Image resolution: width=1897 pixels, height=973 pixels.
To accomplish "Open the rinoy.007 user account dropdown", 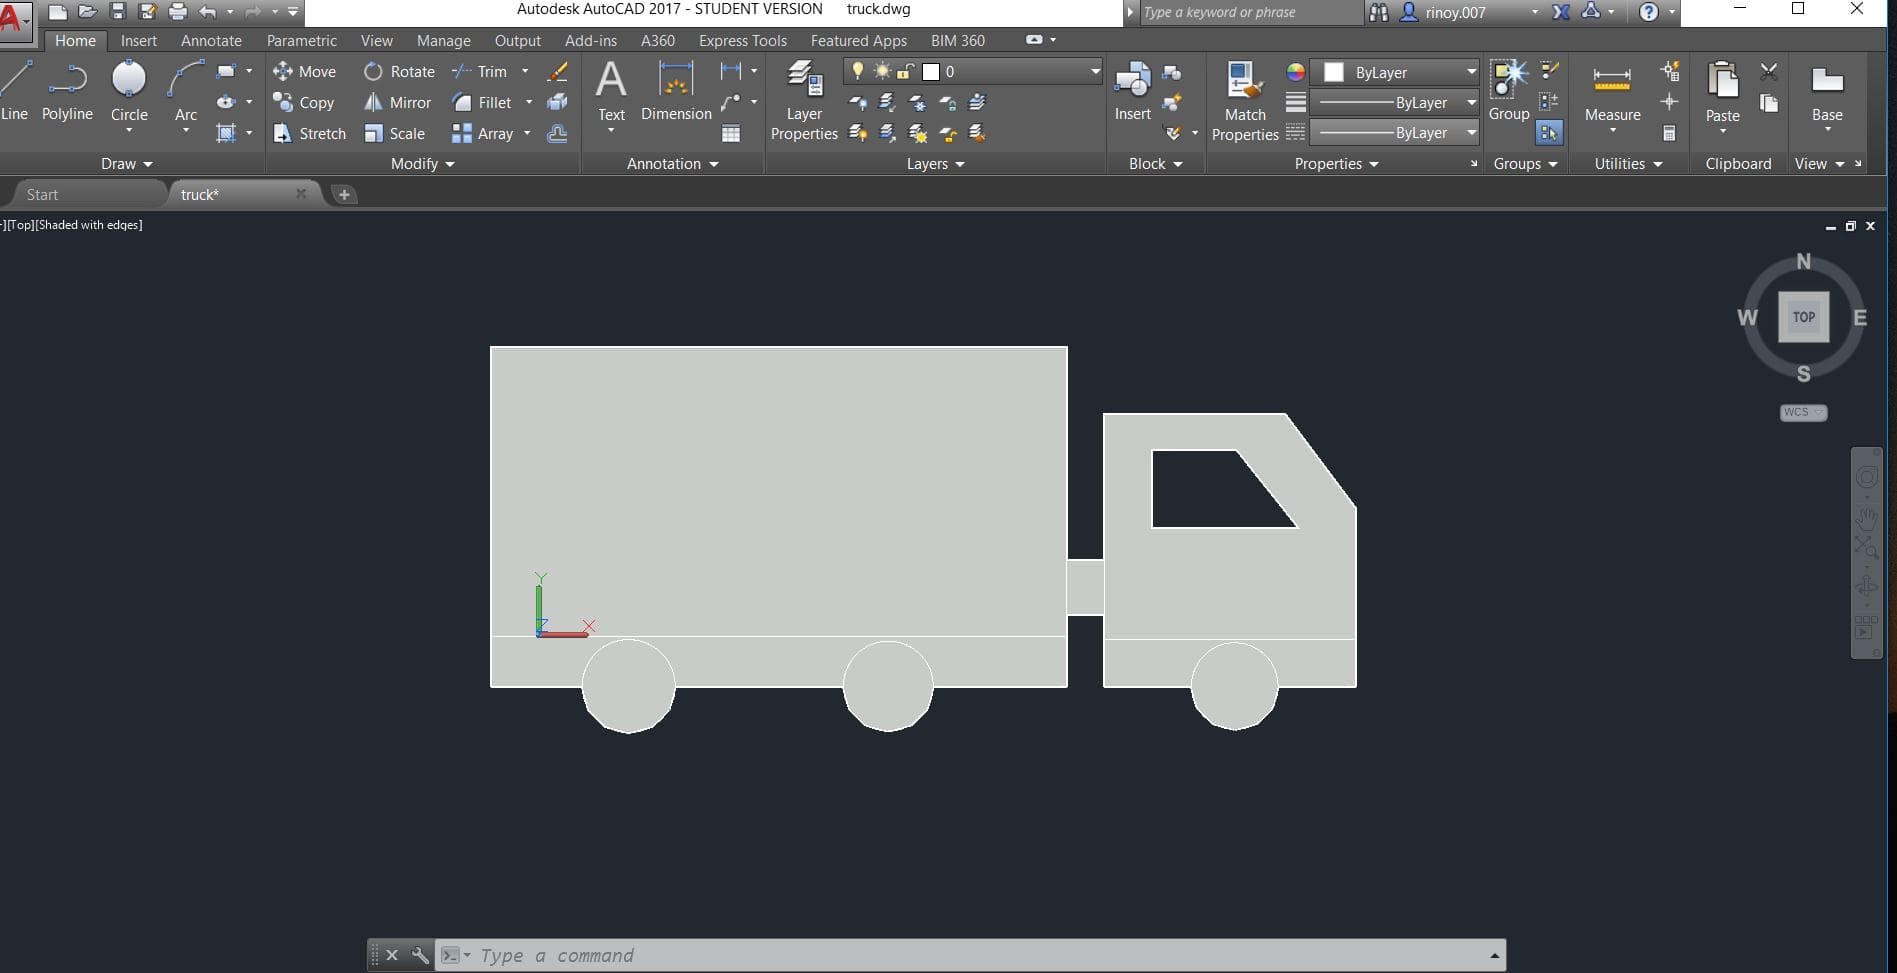I will (x=1534, y=12).
